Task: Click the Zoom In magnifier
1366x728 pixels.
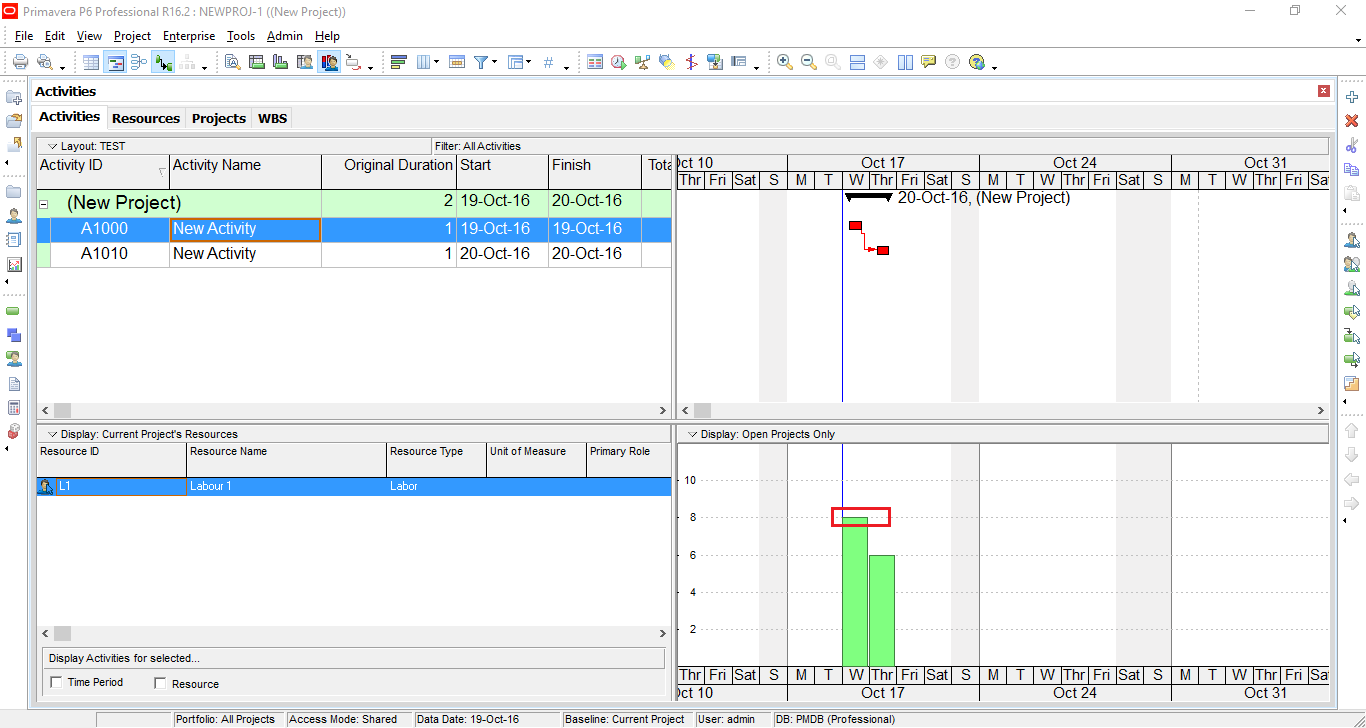Action: pyautogui.click(x=785, y=62)
